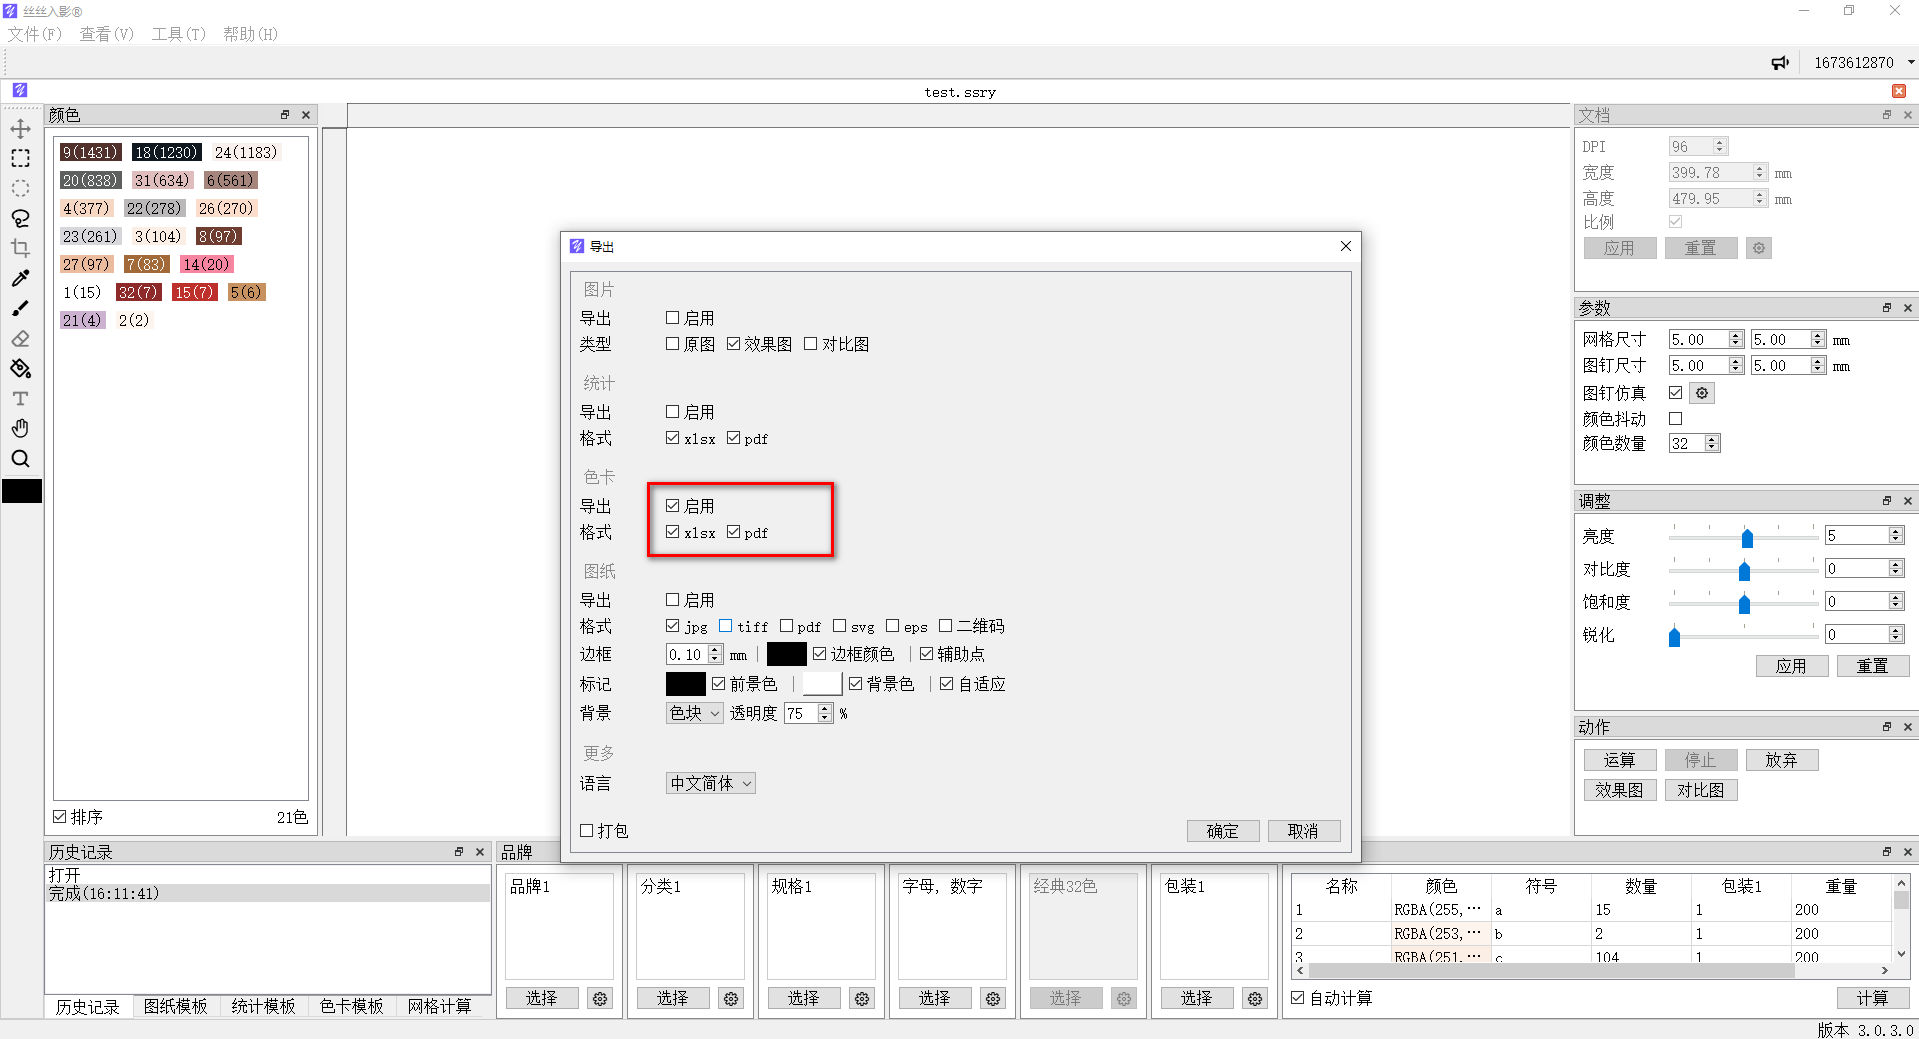Check the svg format option

coord(839,626)
